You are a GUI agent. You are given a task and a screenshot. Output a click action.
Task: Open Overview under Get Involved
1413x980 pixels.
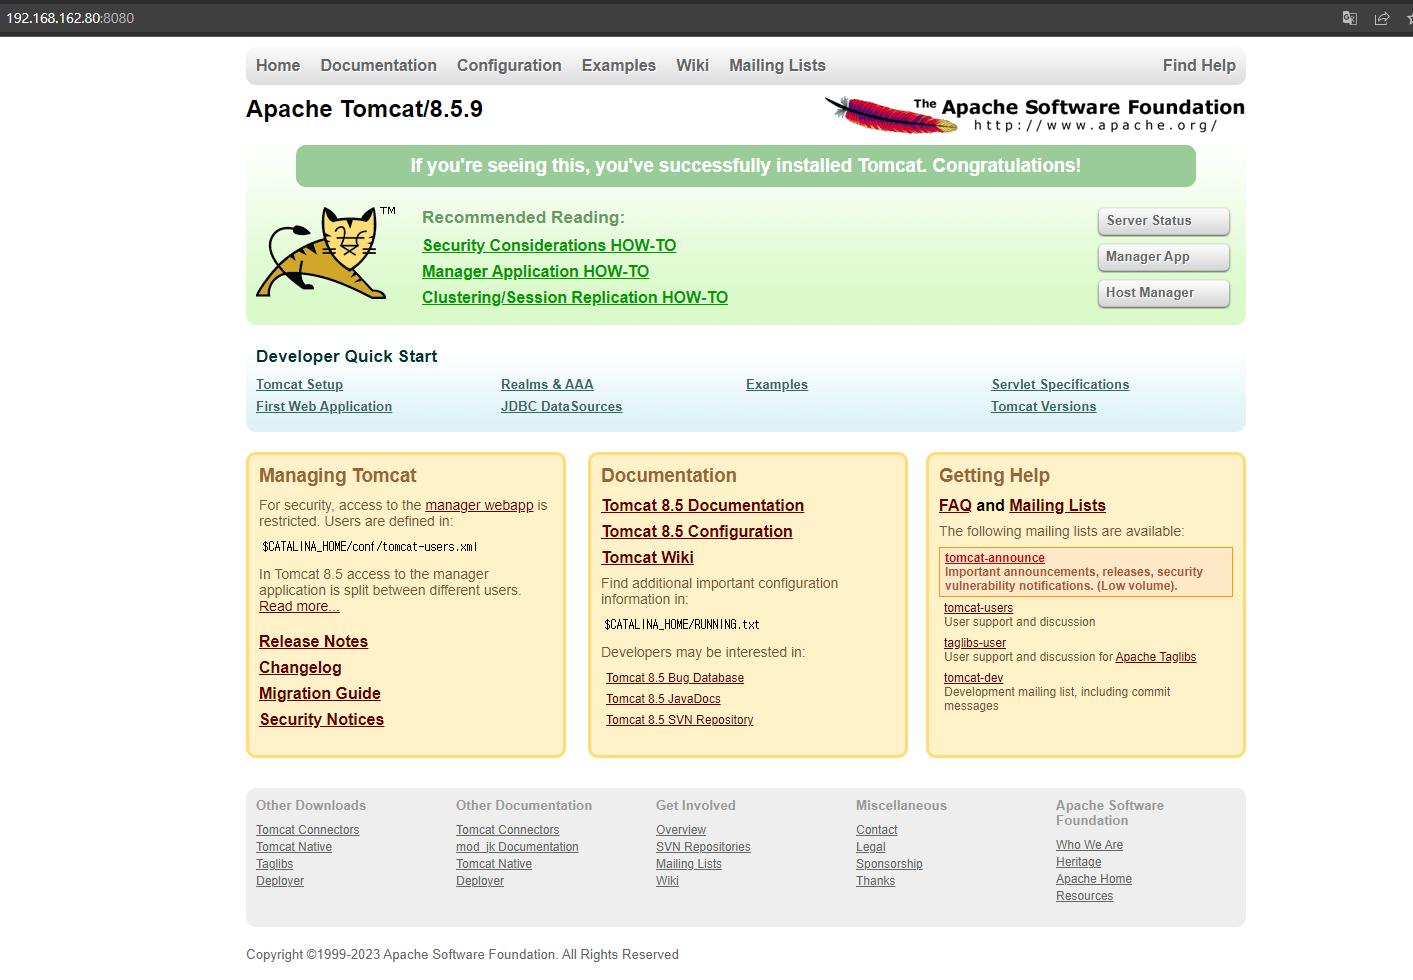(x=681, y=830)
